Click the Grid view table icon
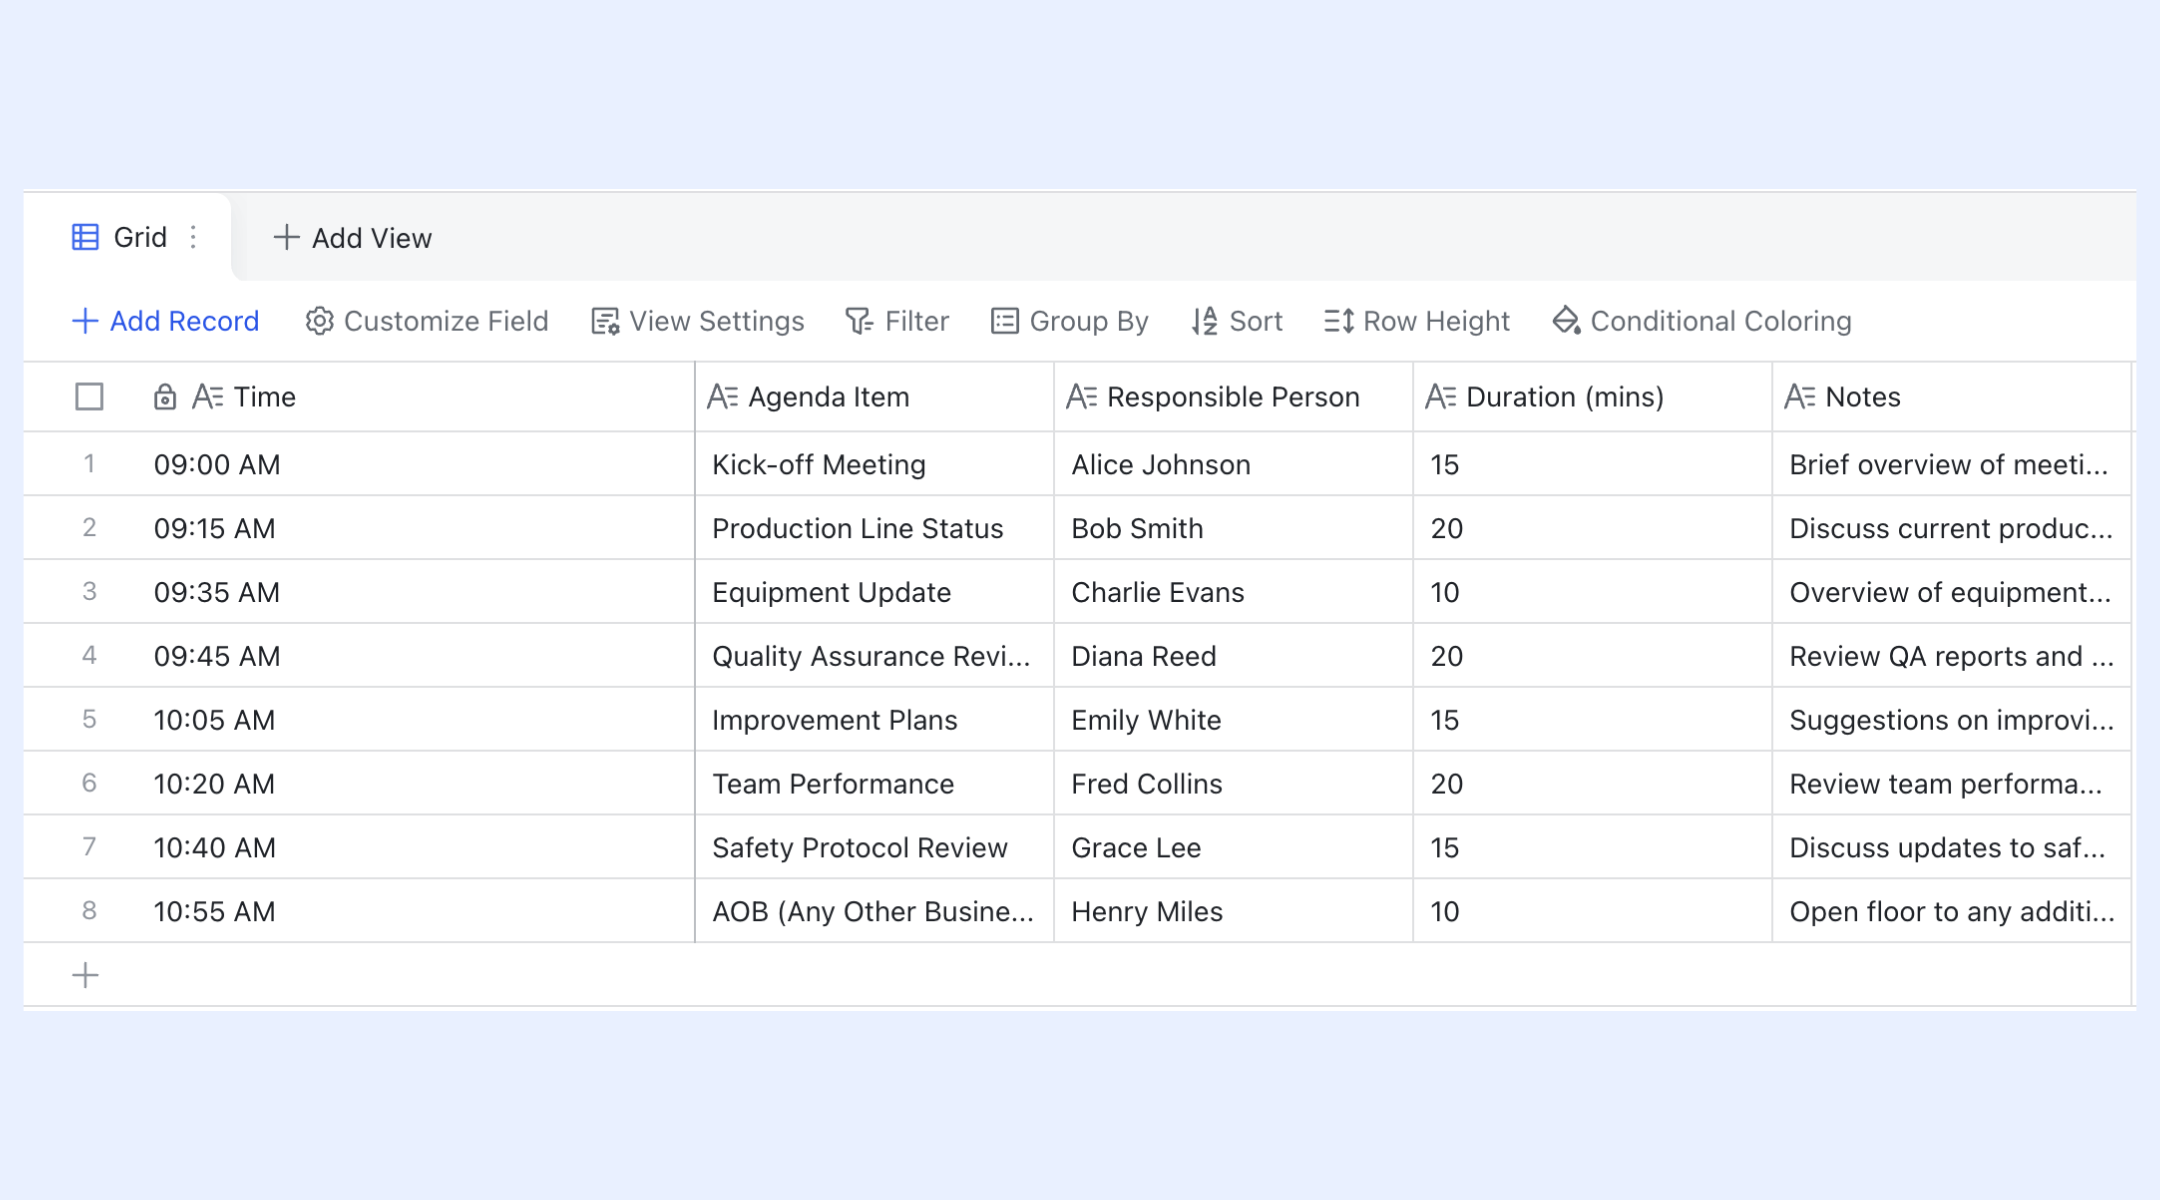The width and height of the screenshot is (2160, 1200). tap(85, 237)
